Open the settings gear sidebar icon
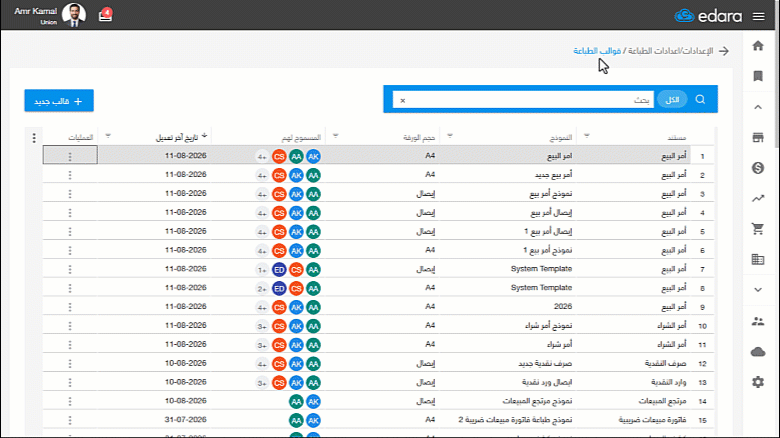The width and height of the screenshot is (780, 438). click(758, 382)
